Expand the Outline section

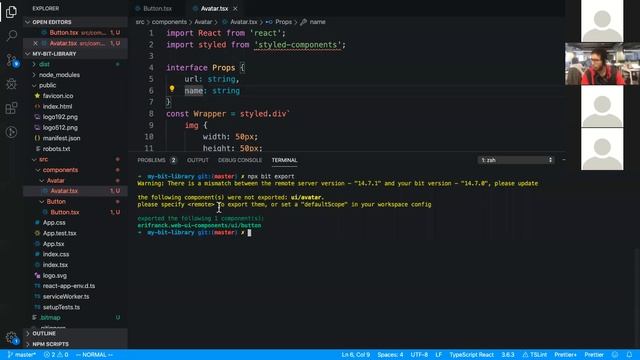[x=44, y=333]
